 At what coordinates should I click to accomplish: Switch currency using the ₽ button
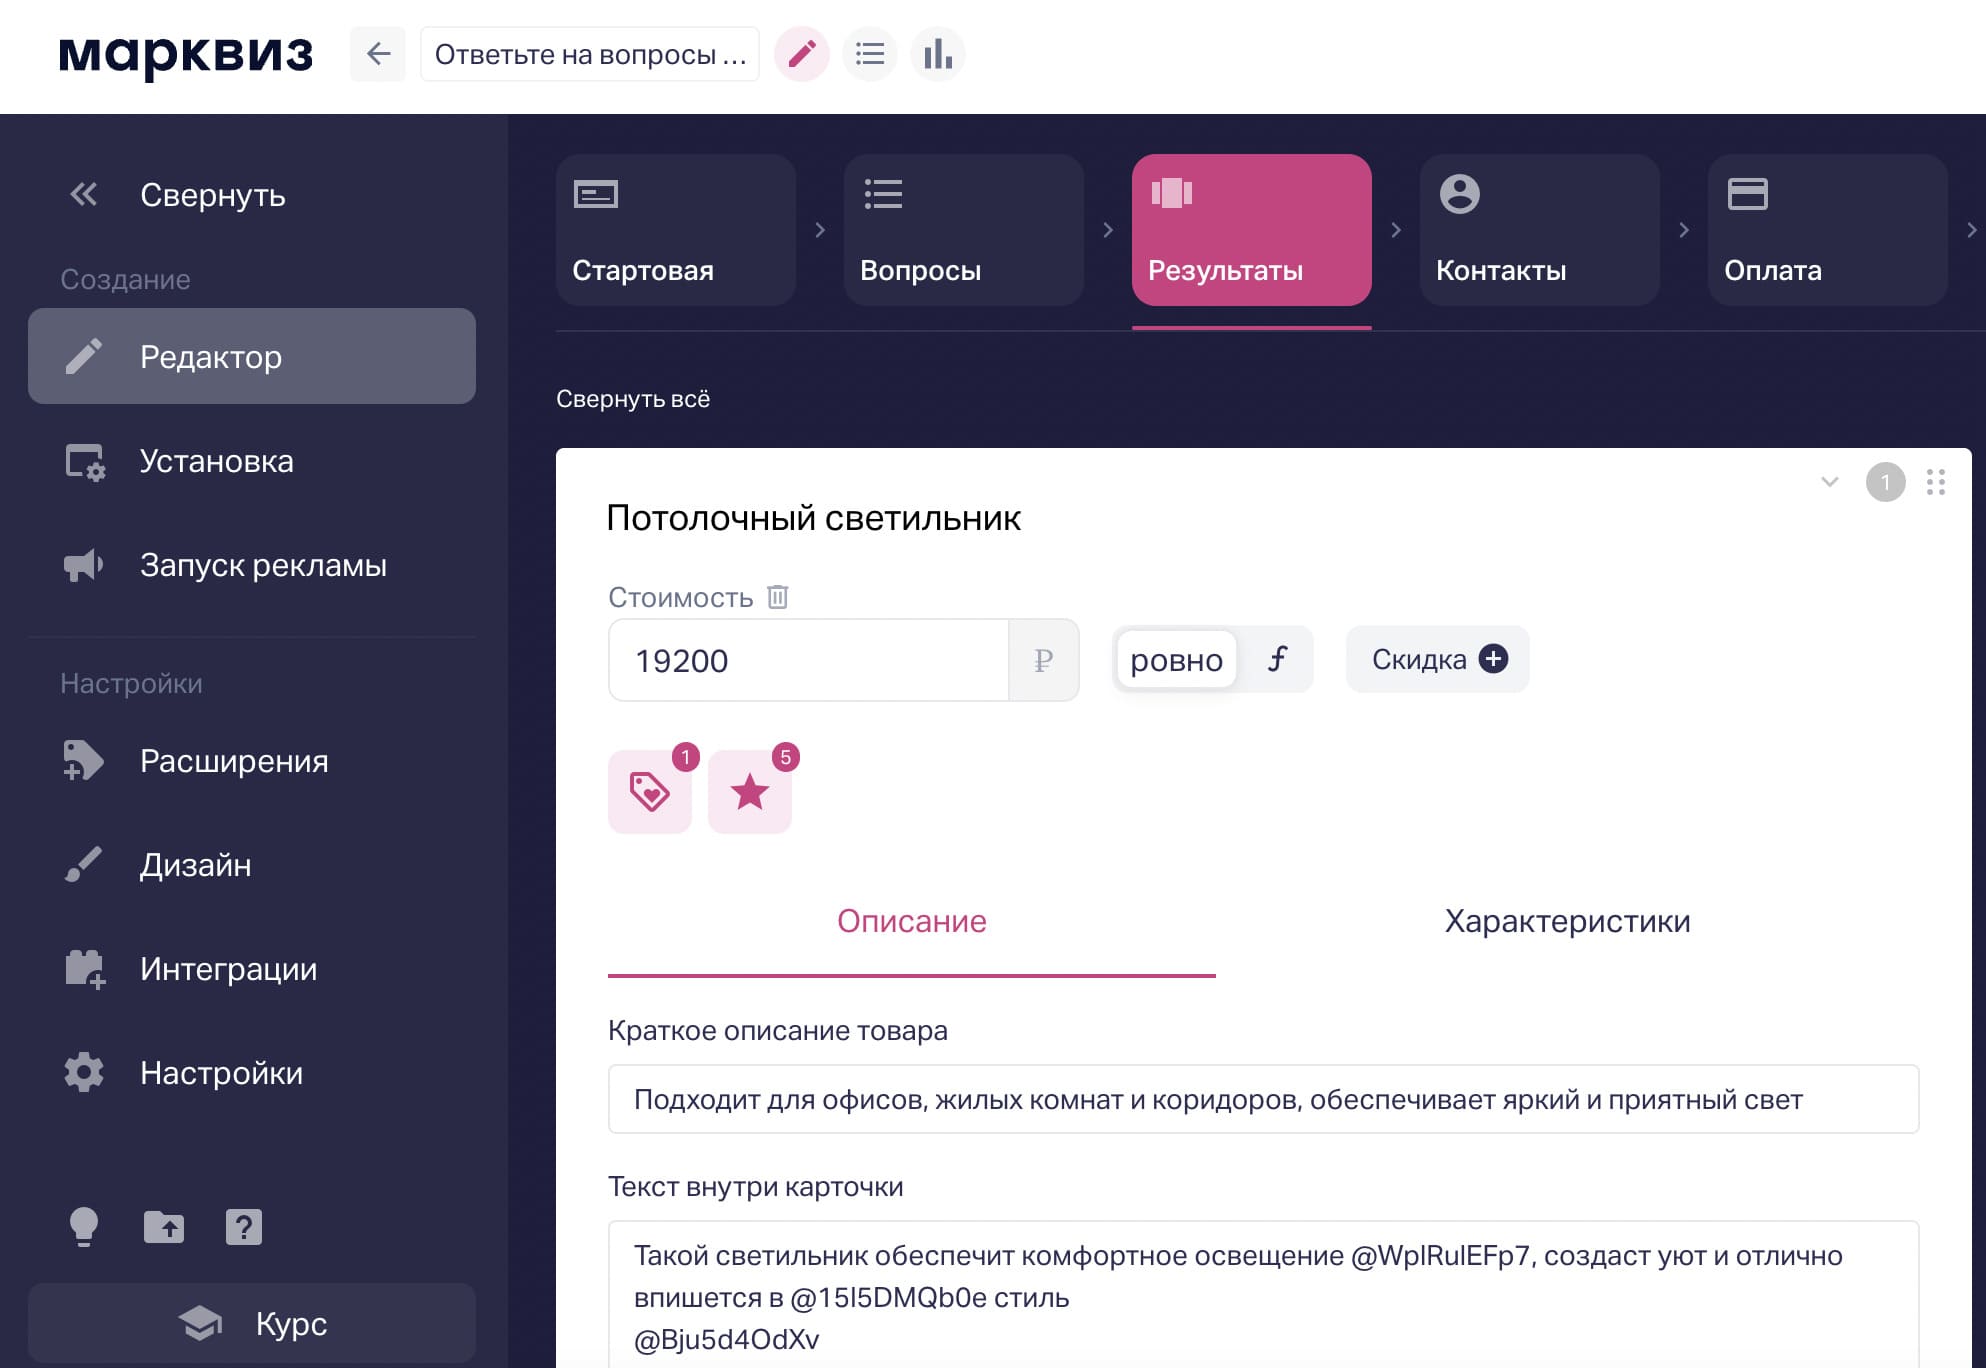[x=1044, y=659]
